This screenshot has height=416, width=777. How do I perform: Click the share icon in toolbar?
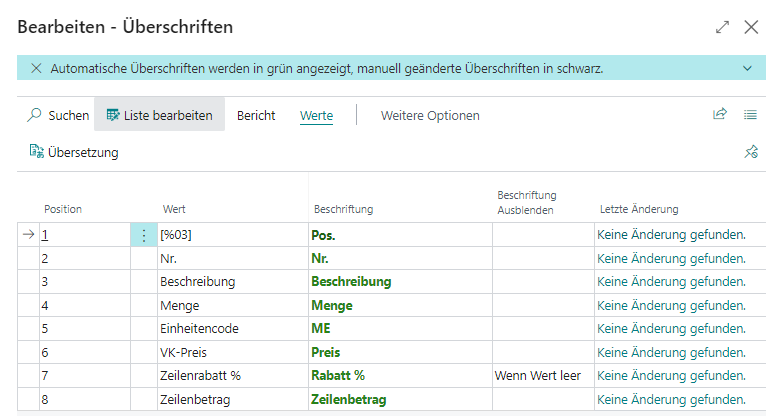719,115
